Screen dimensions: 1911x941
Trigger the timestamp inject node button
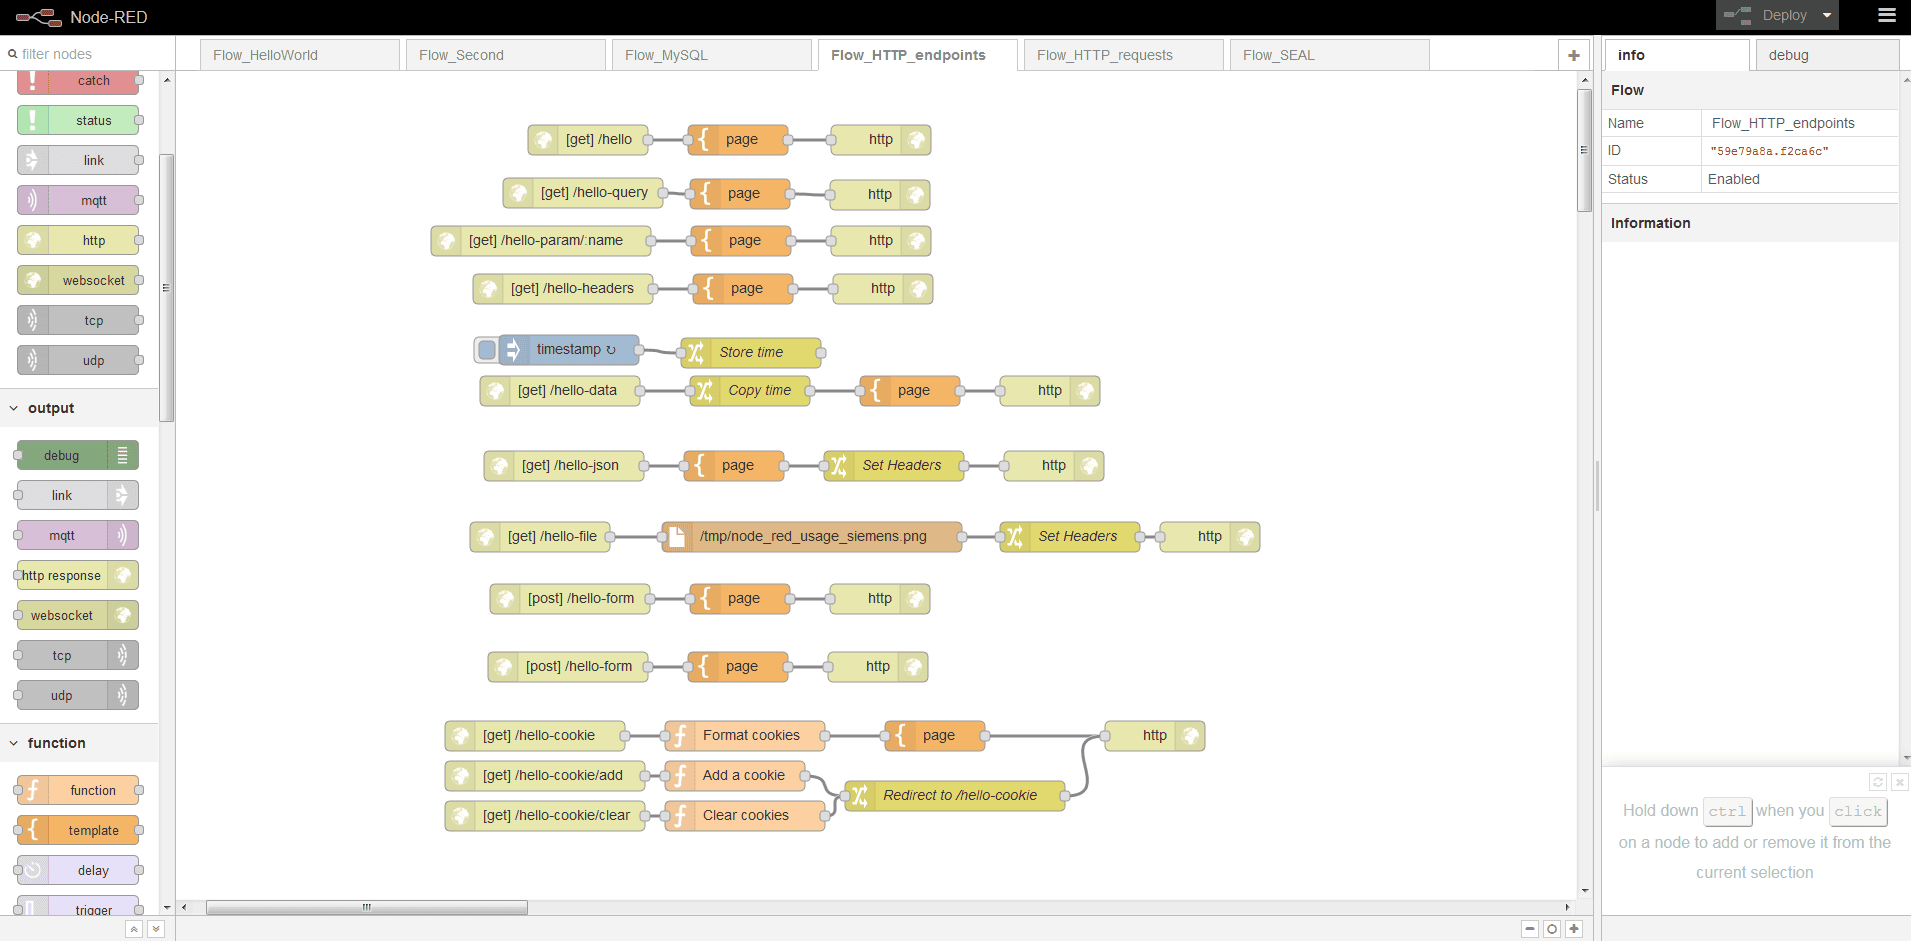(486, 350)
